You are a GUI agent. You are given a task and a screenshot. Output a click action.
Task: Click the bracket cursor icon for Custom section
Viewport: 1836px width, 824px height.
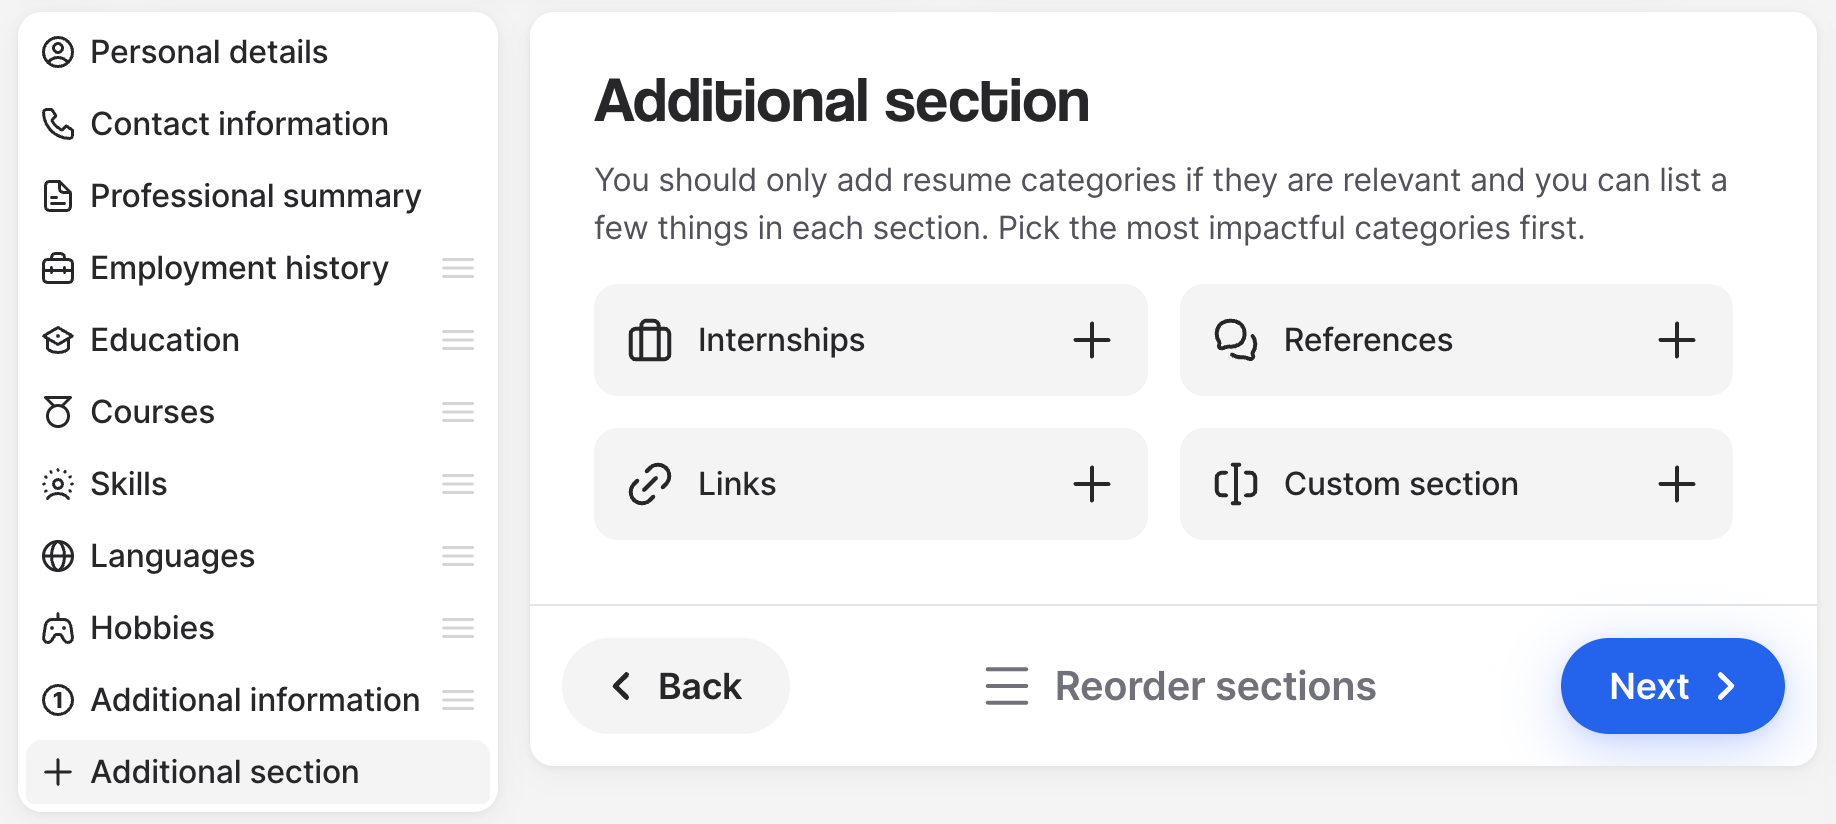click(x=1236, y=484)
